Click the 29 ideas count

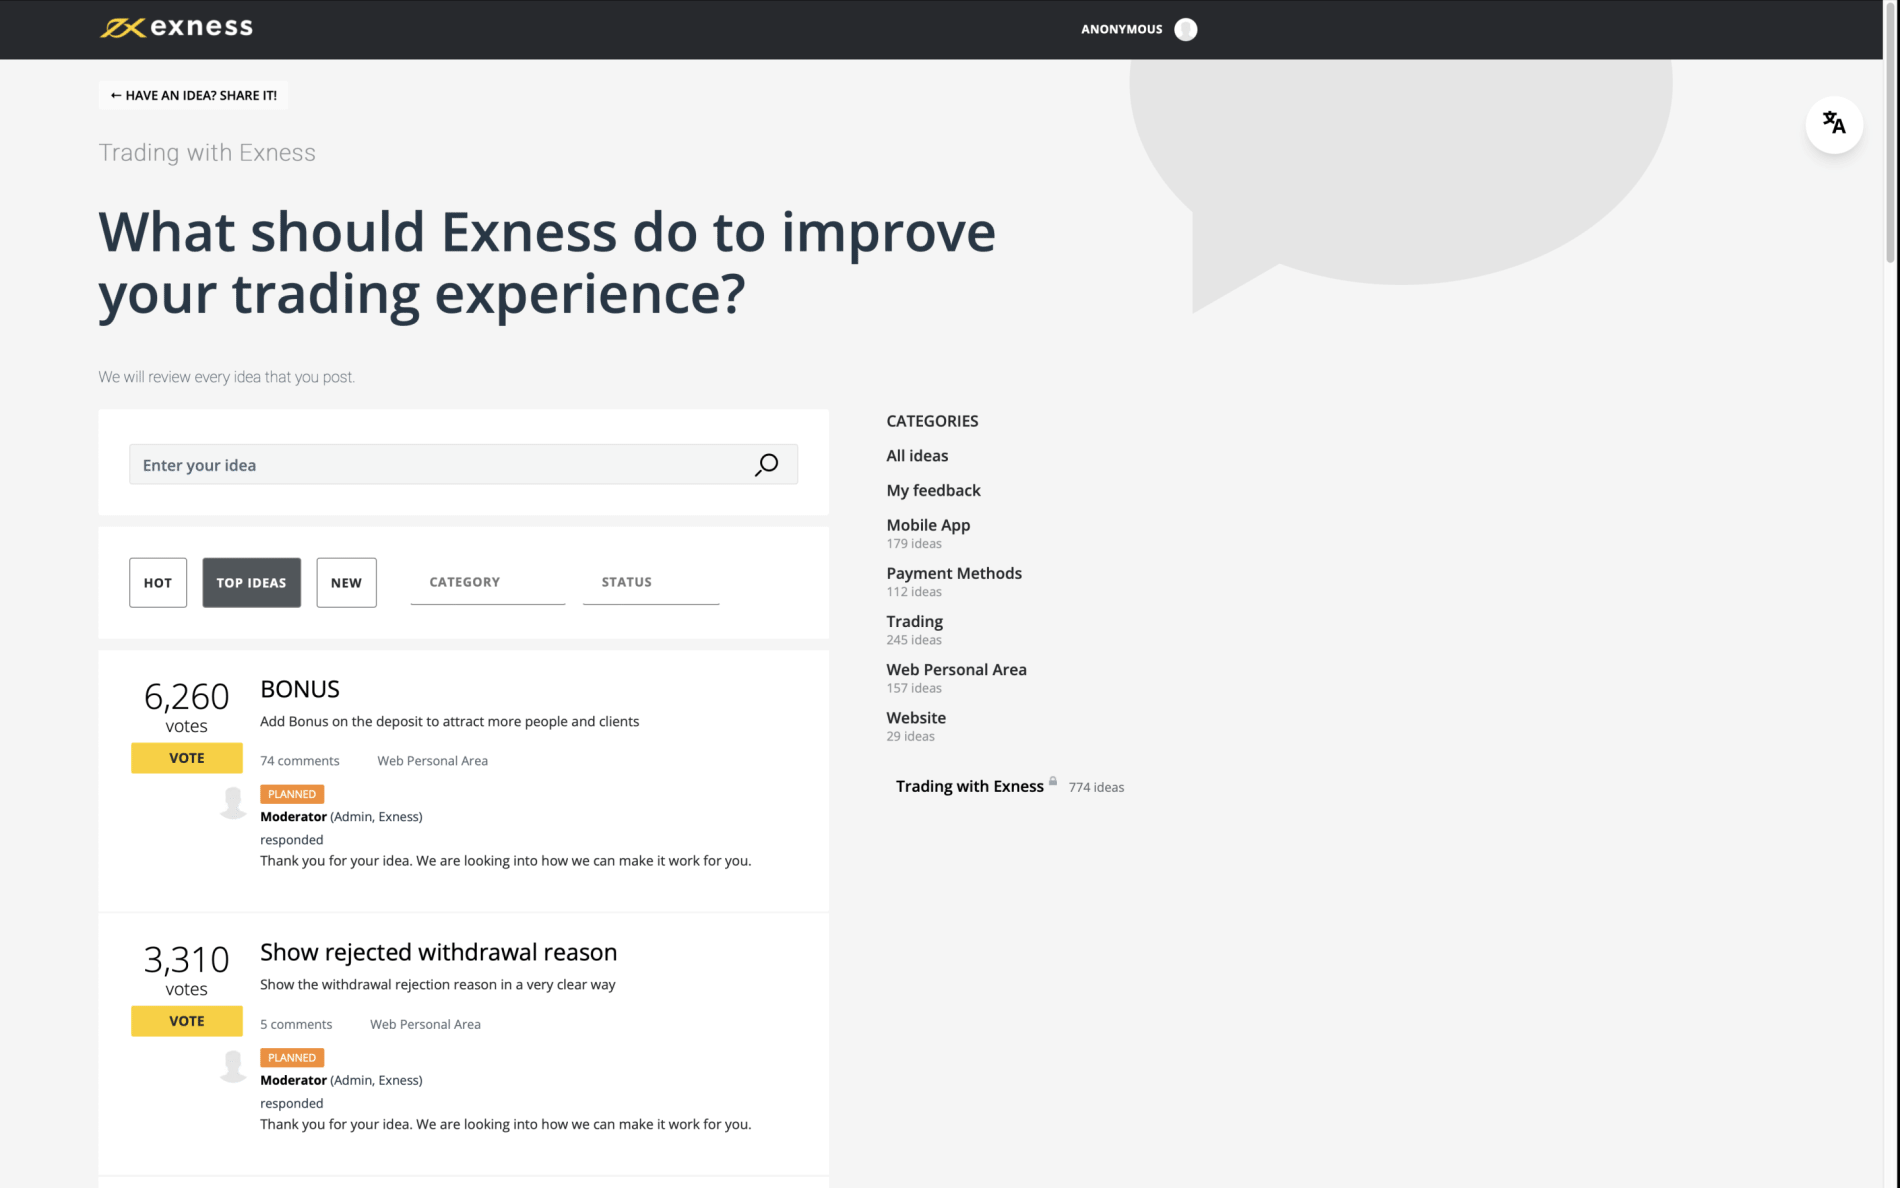pos(911,737)
